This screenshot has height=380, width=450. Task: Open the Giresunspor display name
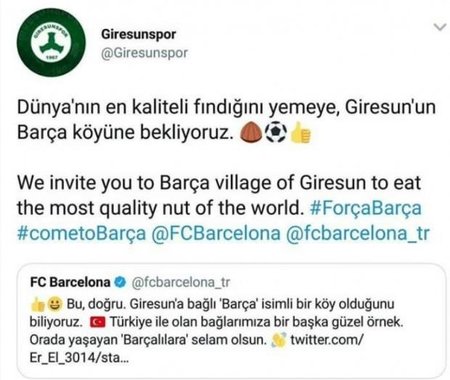pos(138,34)
